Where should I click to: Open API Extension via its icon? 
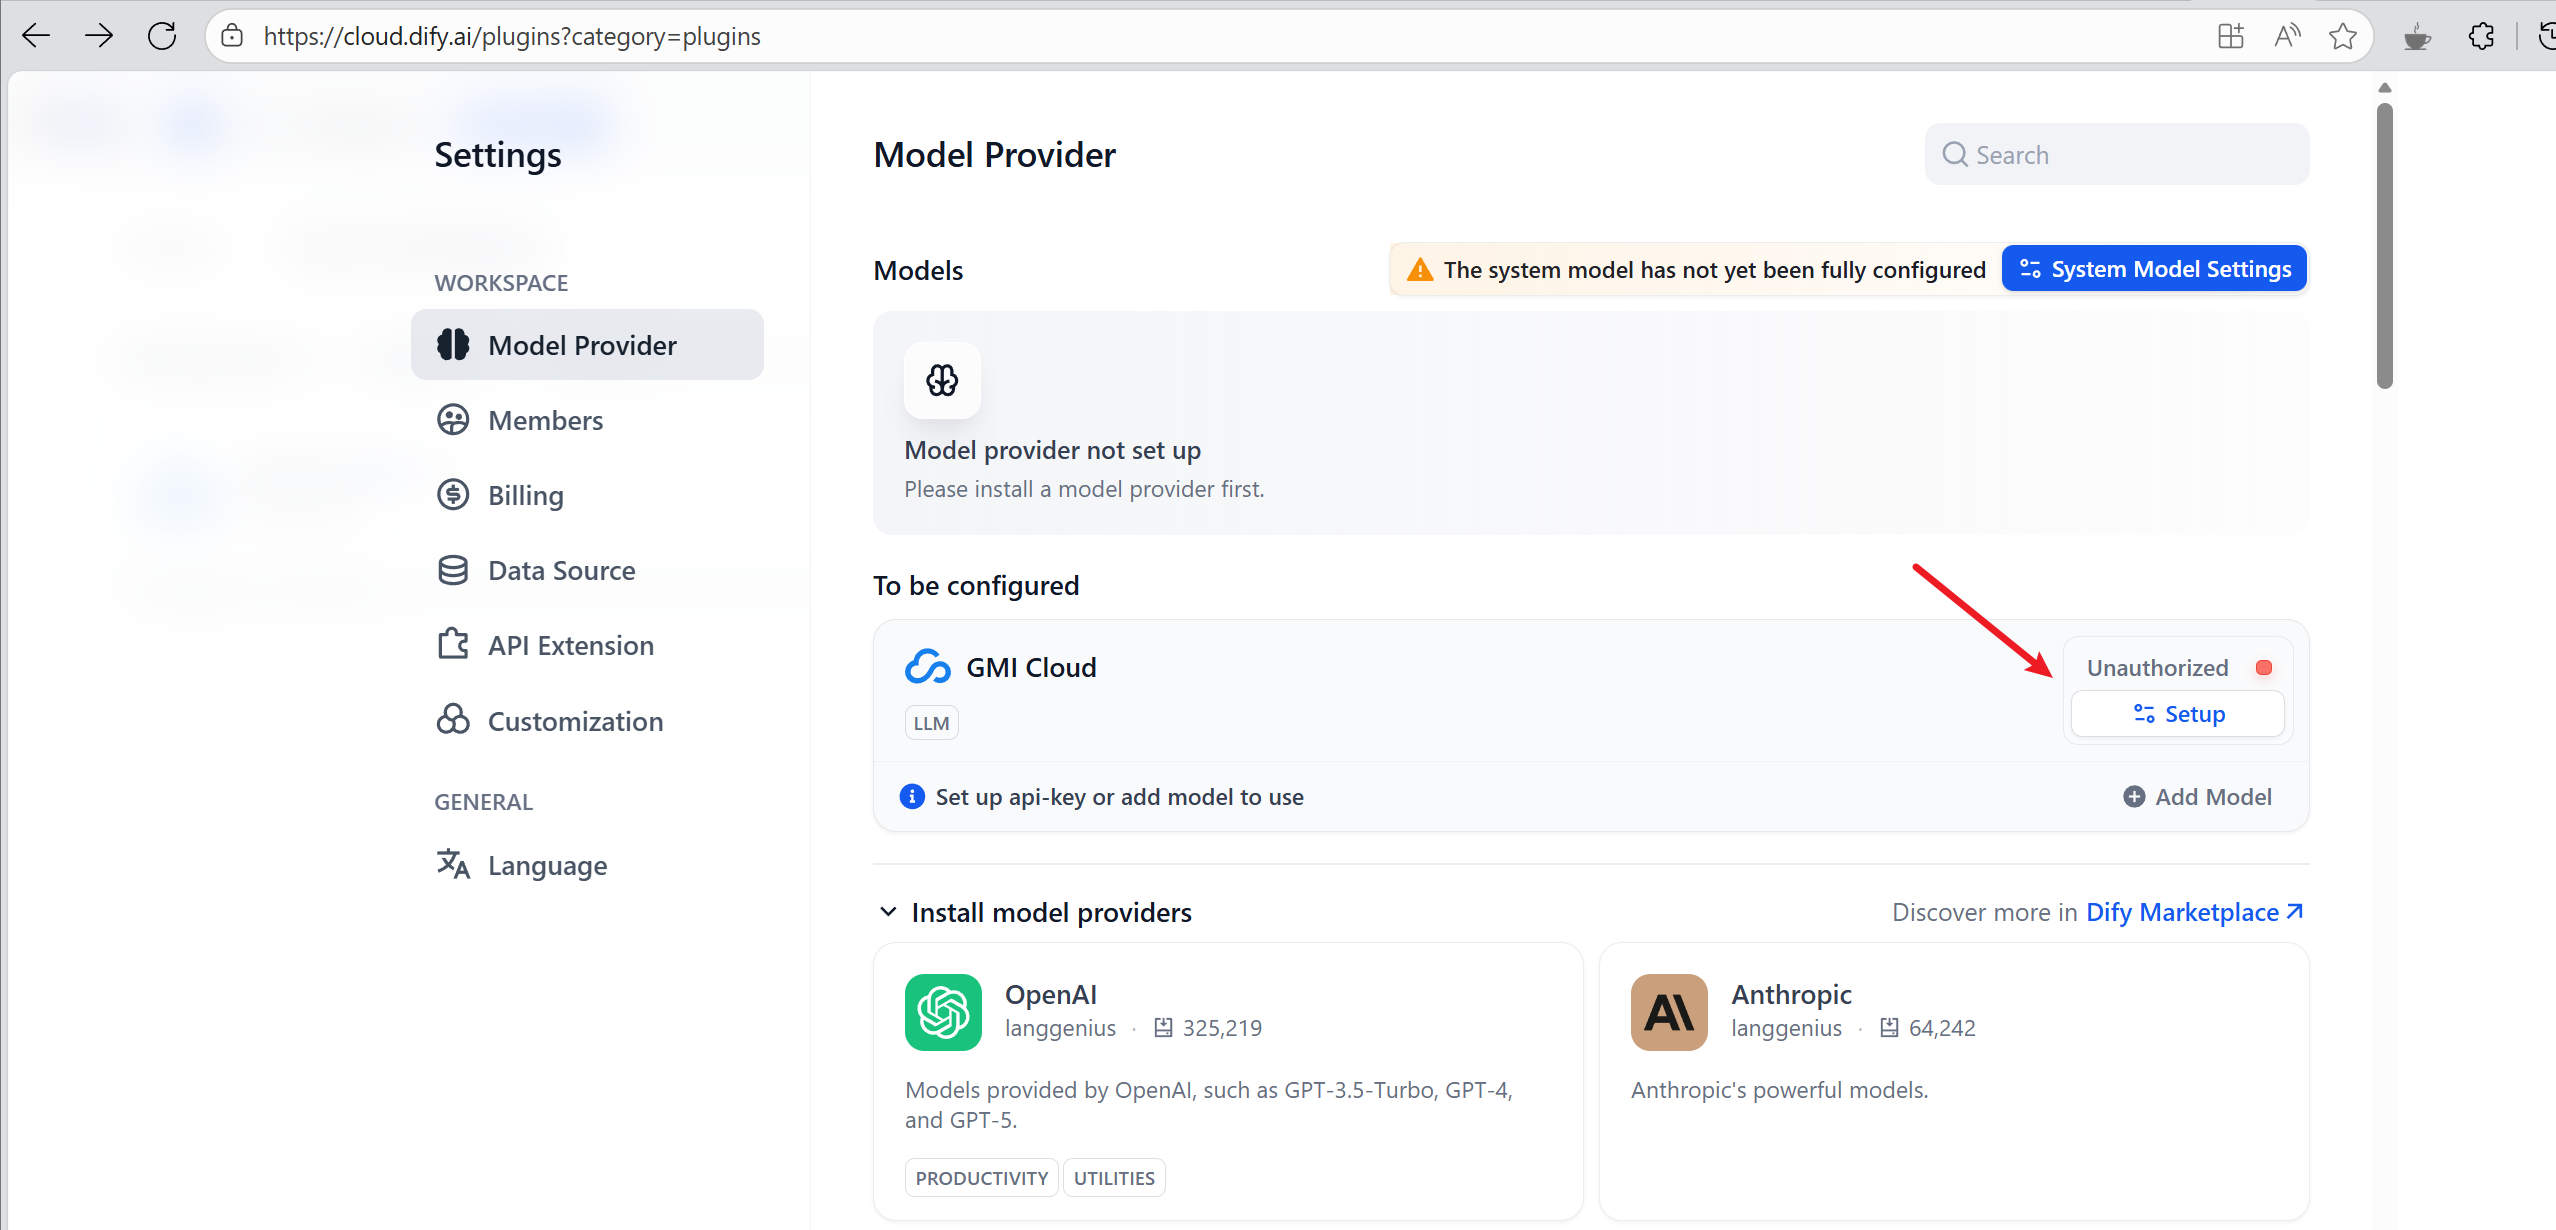point(454,644)
